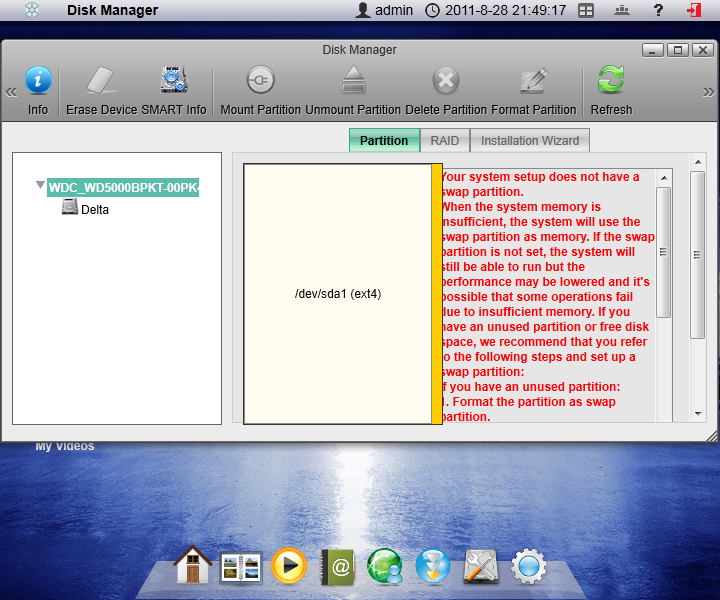Select the /dev/sda1 (ext4) partition block

click(337, 294)
